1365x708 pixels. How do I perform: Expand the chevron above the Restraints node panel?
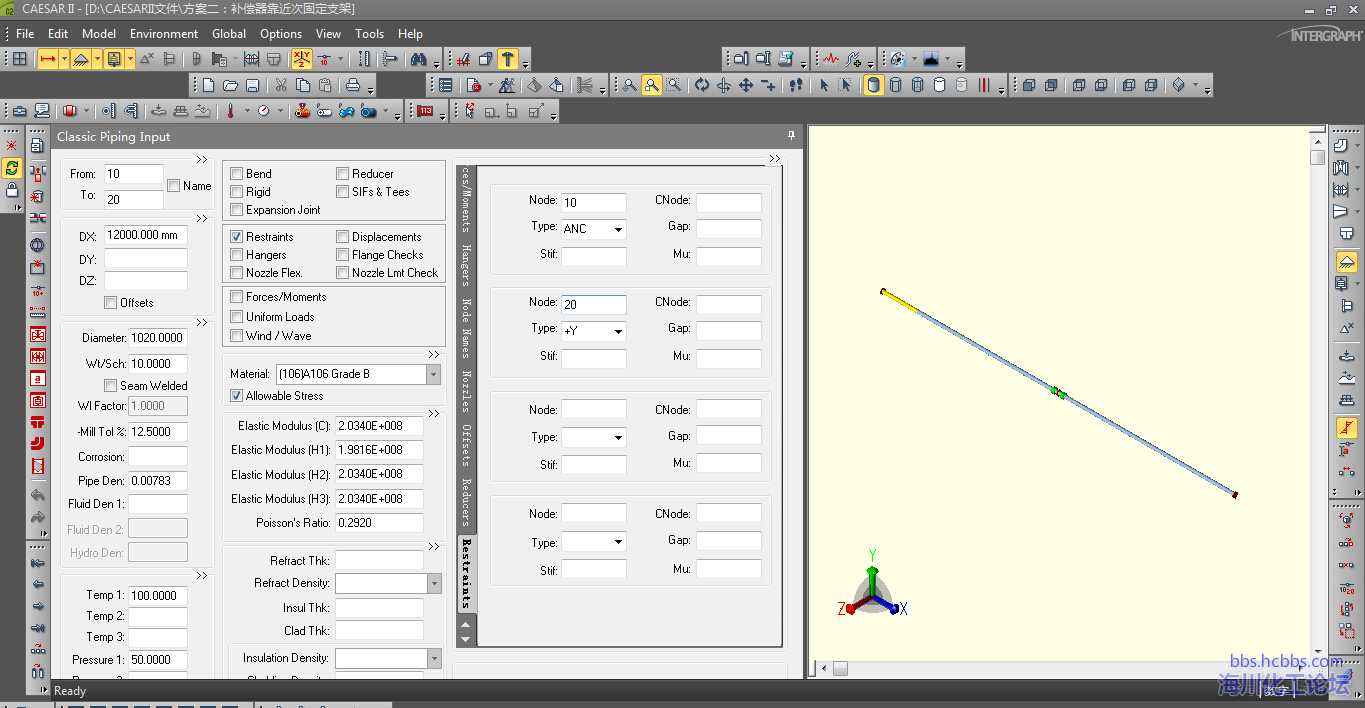pos(775,159)
